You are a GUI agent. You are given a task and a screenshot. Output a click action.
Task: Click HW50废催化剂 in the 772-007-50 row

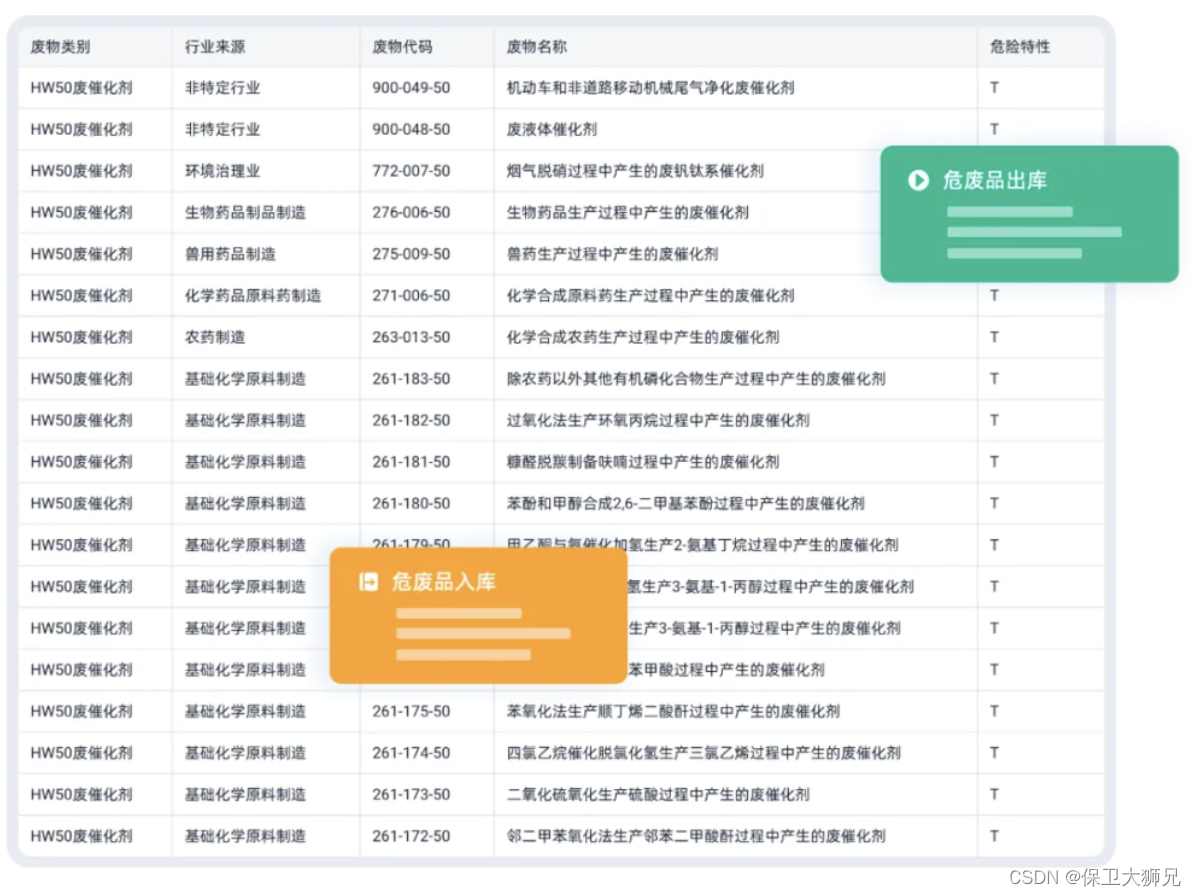click(82, 171)
